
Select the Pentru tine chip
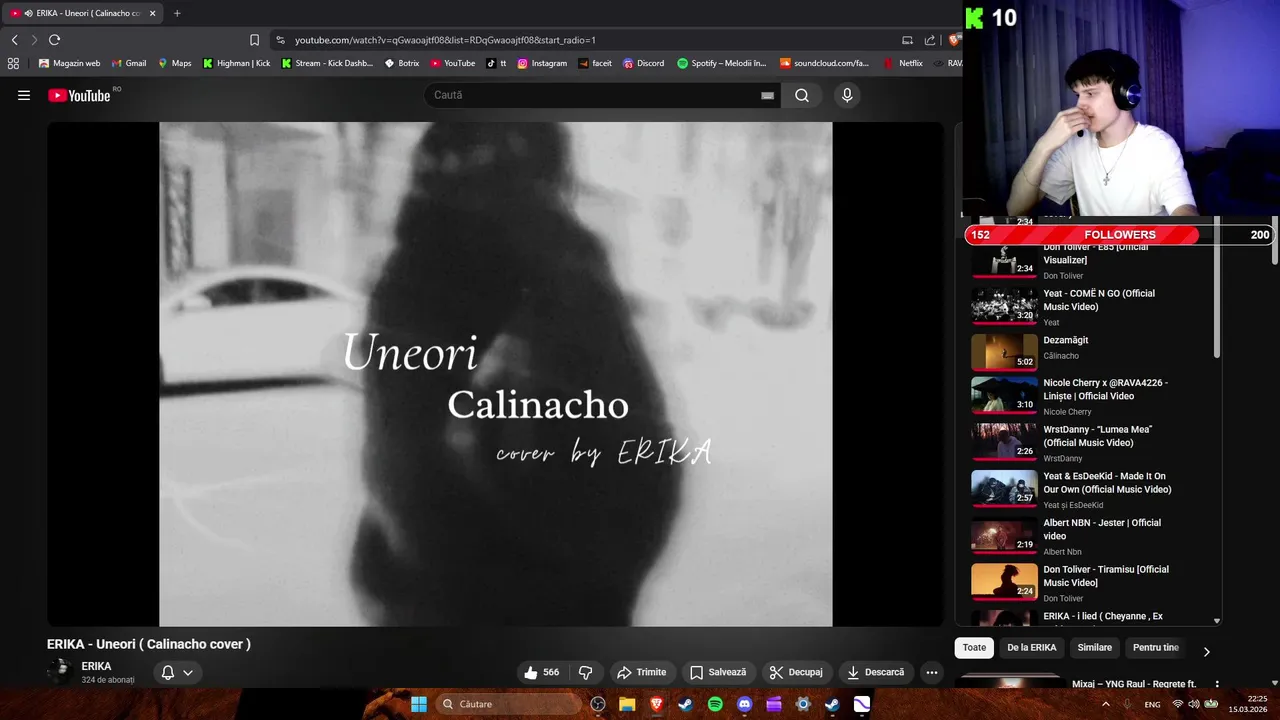(x=1155, y=648)
